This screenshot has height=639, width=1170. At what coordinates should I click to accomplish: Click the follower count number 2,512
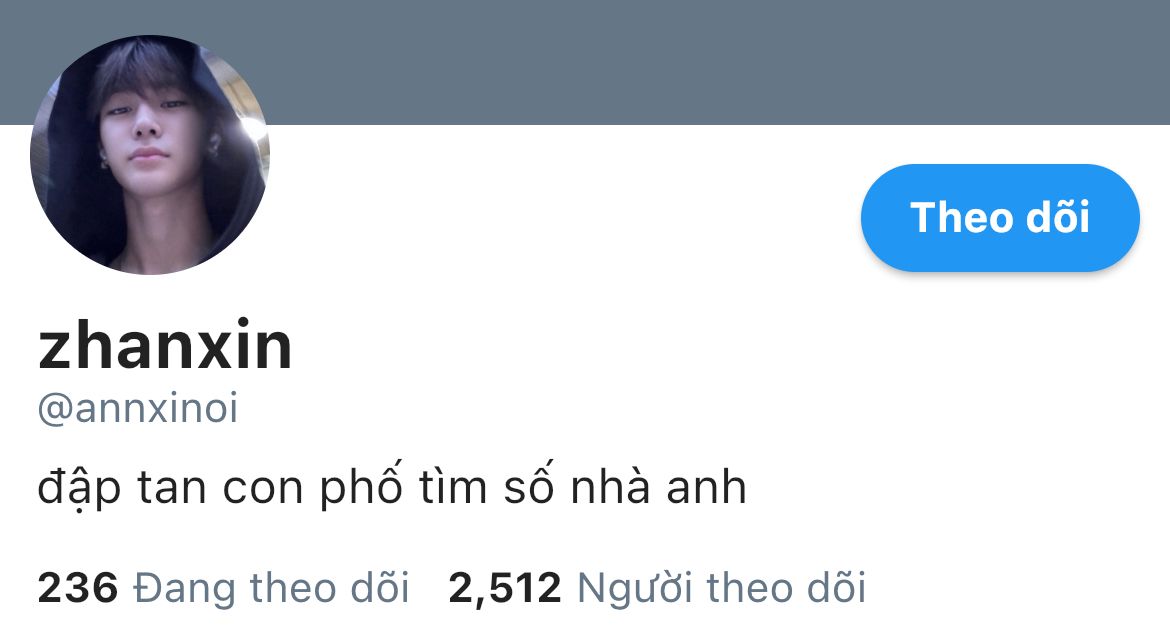tap(504, 588)
